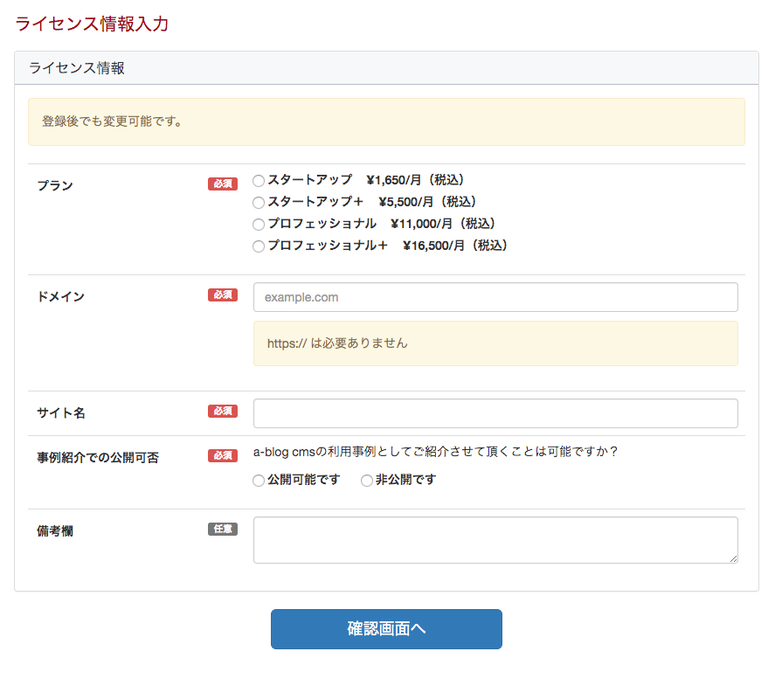The image size is (775, 679).
Task: Select the 非公開です radio option
Action: pyautogui.click(x=367, y=481)
